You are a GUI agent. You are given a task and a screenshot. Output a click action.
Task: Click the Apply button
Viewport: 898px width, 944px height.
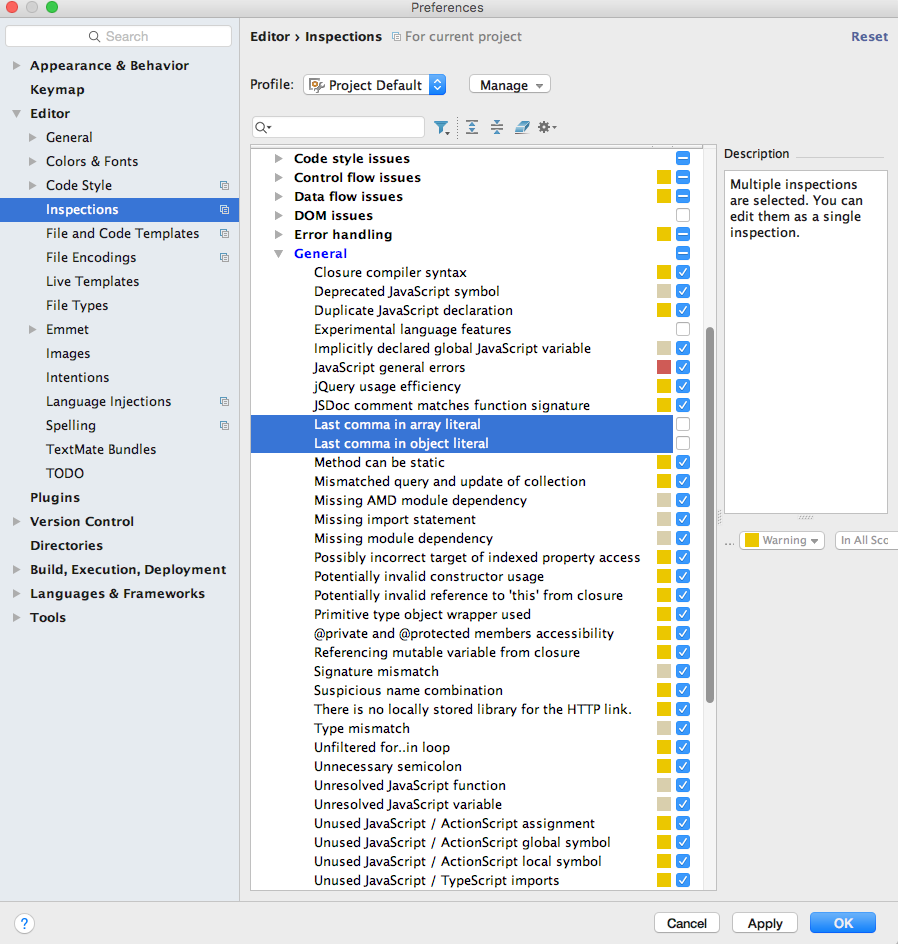[764, 923]
